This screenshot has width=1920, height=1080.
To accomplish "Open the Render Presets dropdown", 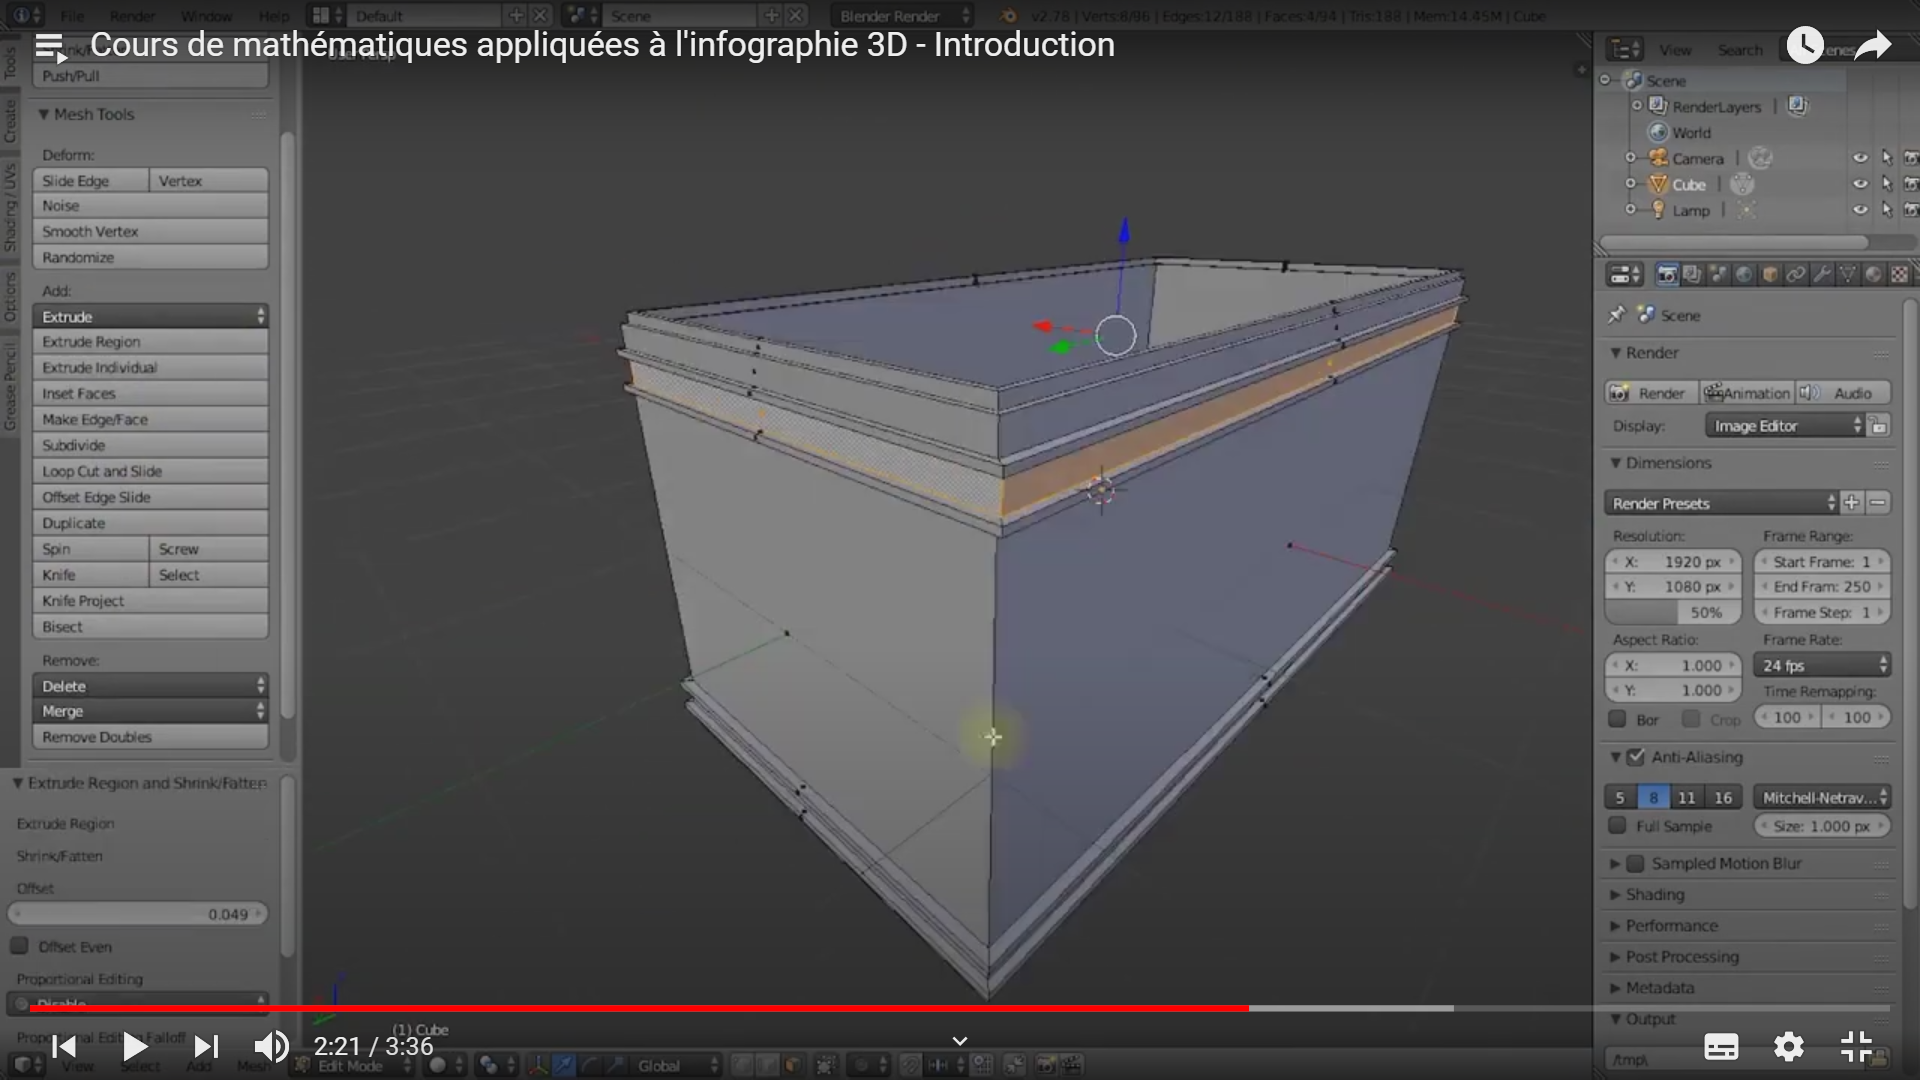I will (1721, 503).
